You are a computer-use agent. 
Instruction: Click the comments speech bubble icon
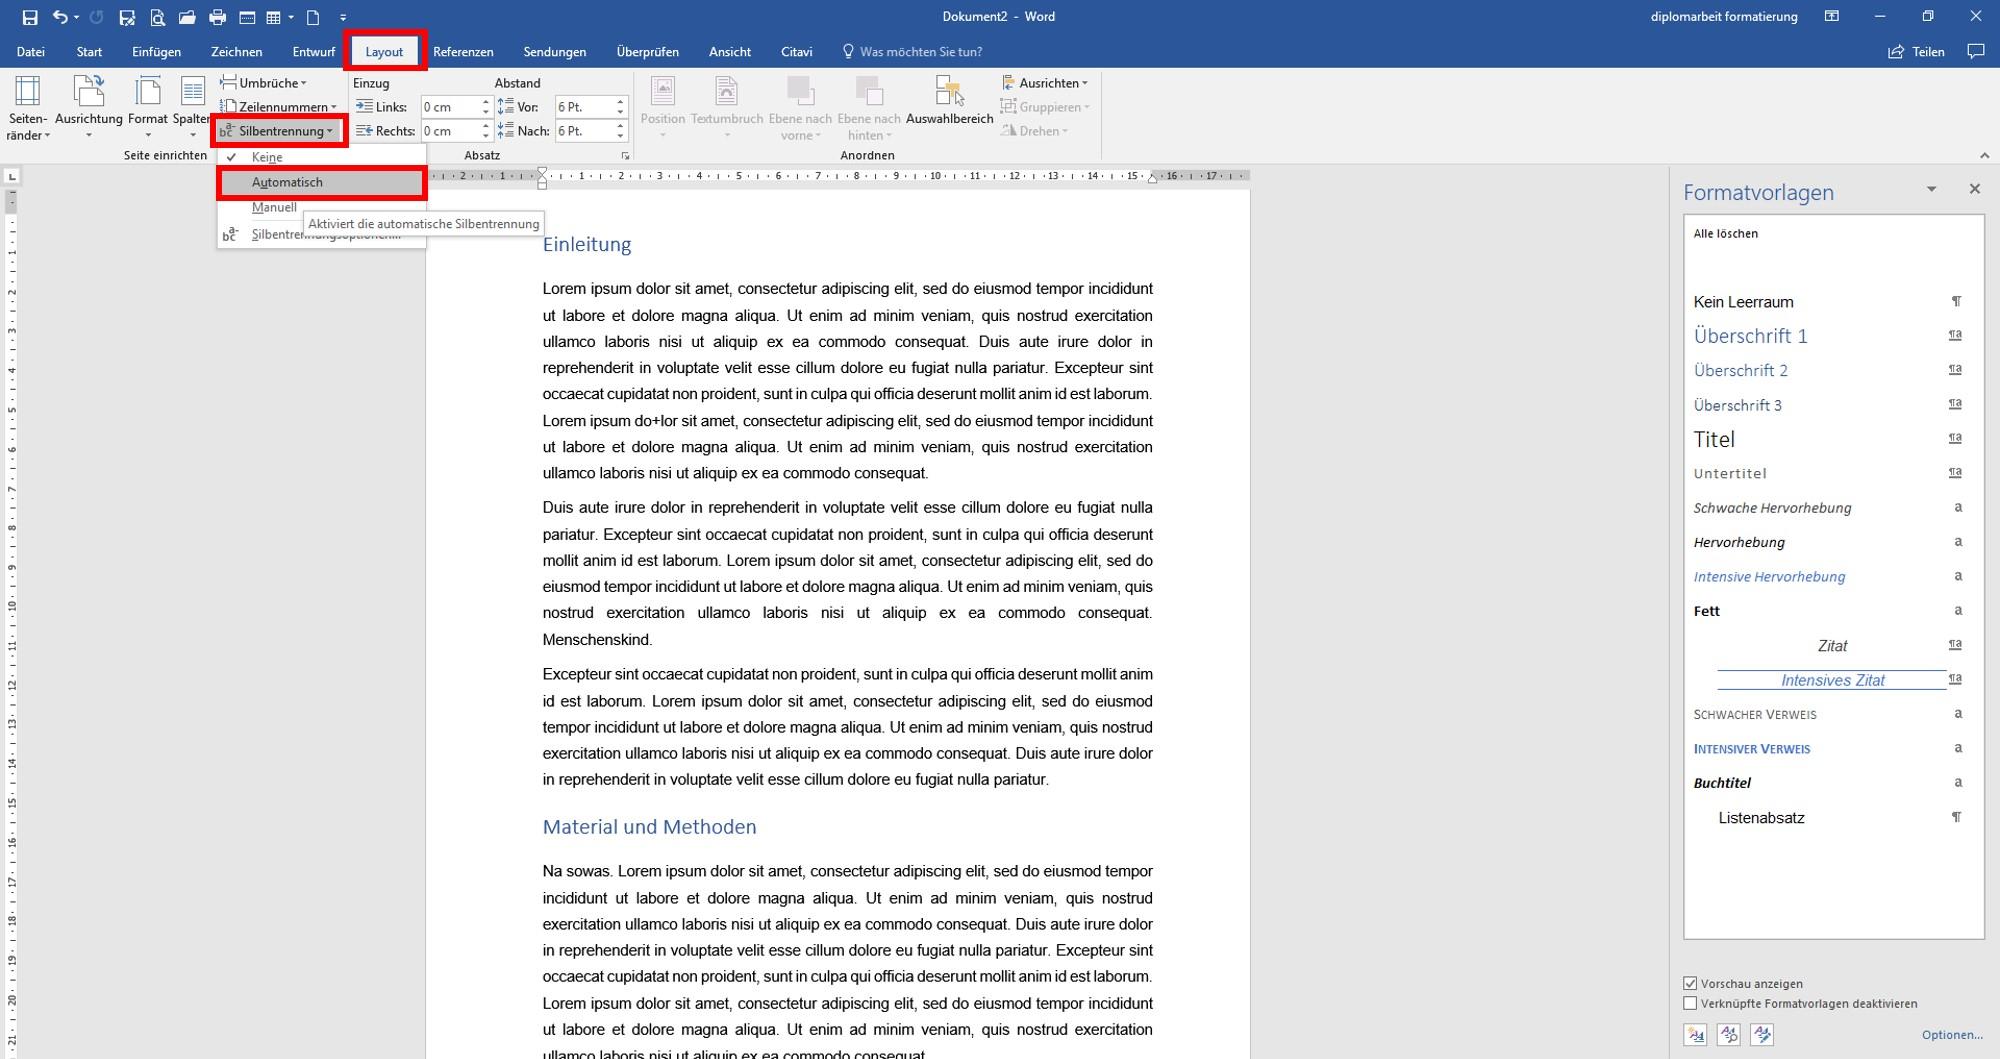tap(1975, 51)
